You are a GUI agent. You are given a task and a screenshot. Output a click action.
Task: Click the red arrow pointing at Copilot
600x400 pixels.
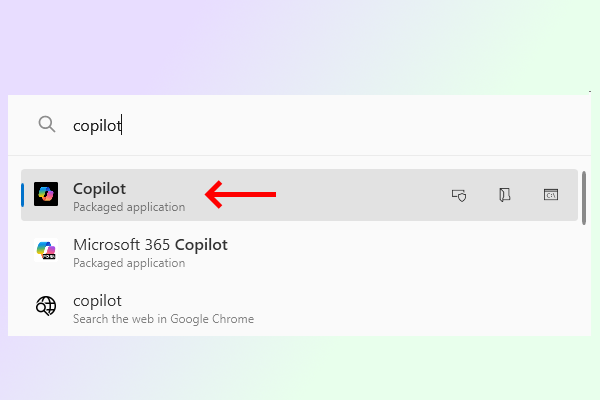coord(240,194)
